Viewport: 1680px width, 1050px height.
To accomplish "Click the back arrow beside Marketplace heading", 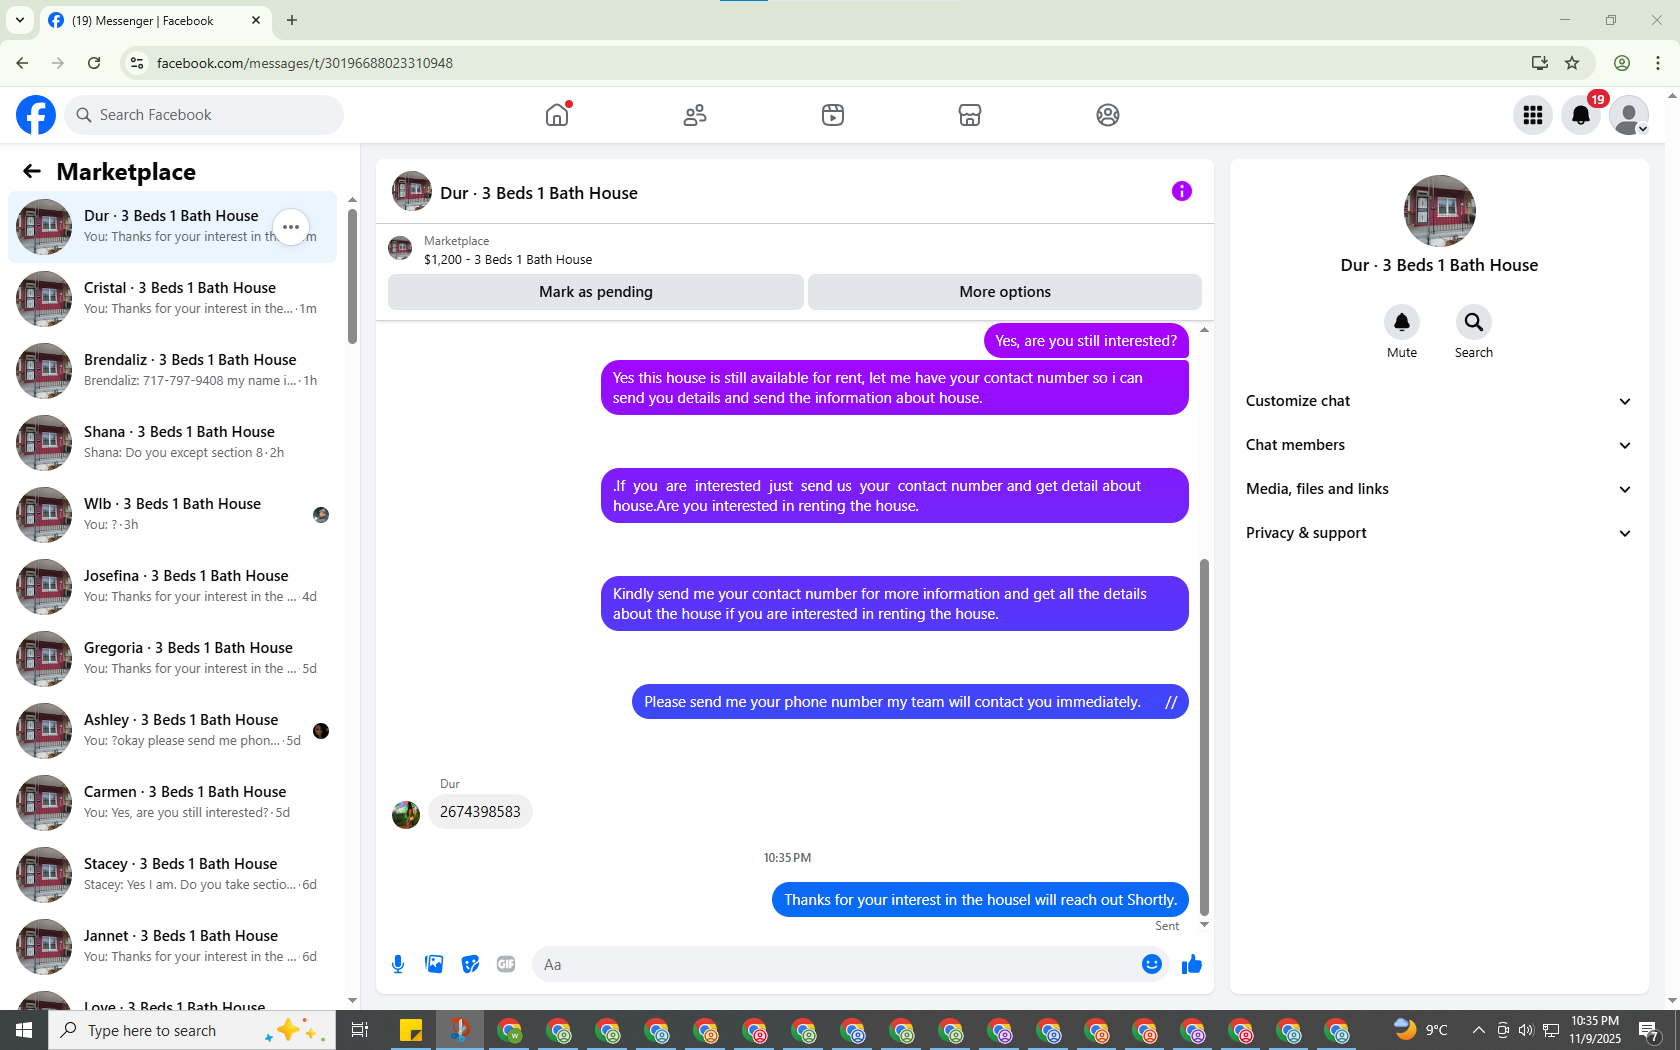I will click(32, 172).
